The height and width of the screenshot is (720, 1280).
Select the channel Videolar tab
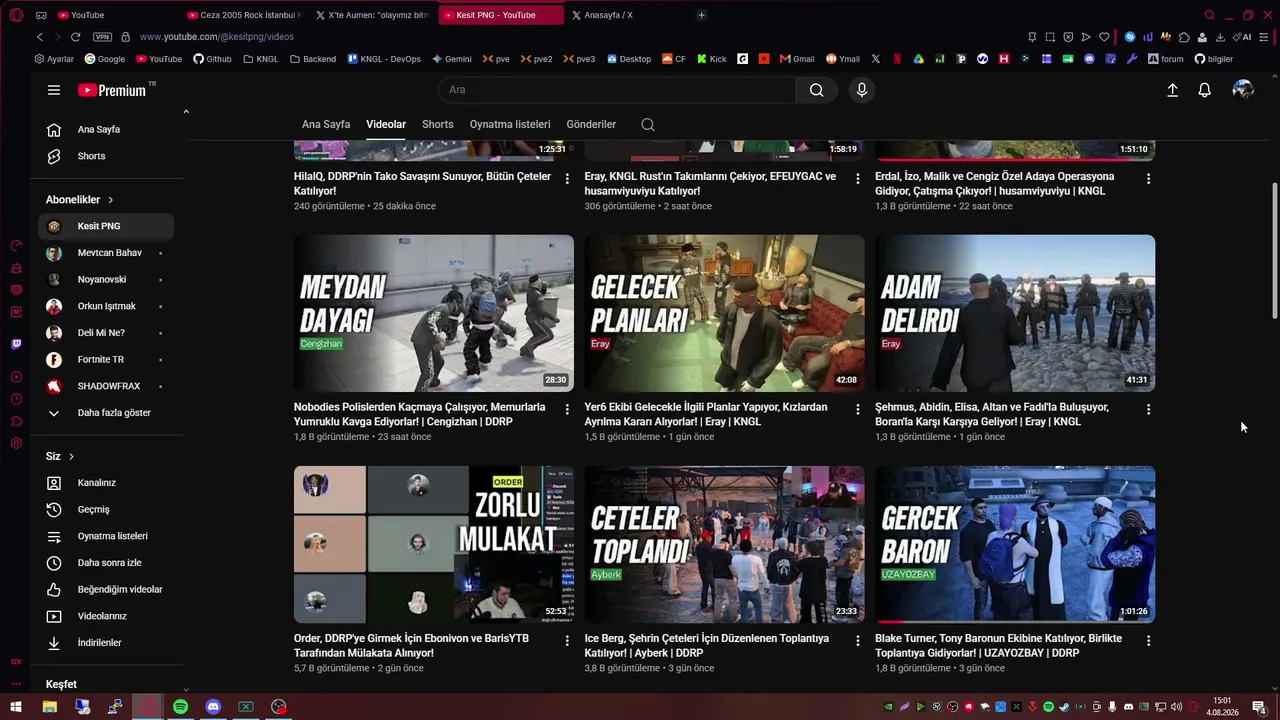click(x=386, y=125)
